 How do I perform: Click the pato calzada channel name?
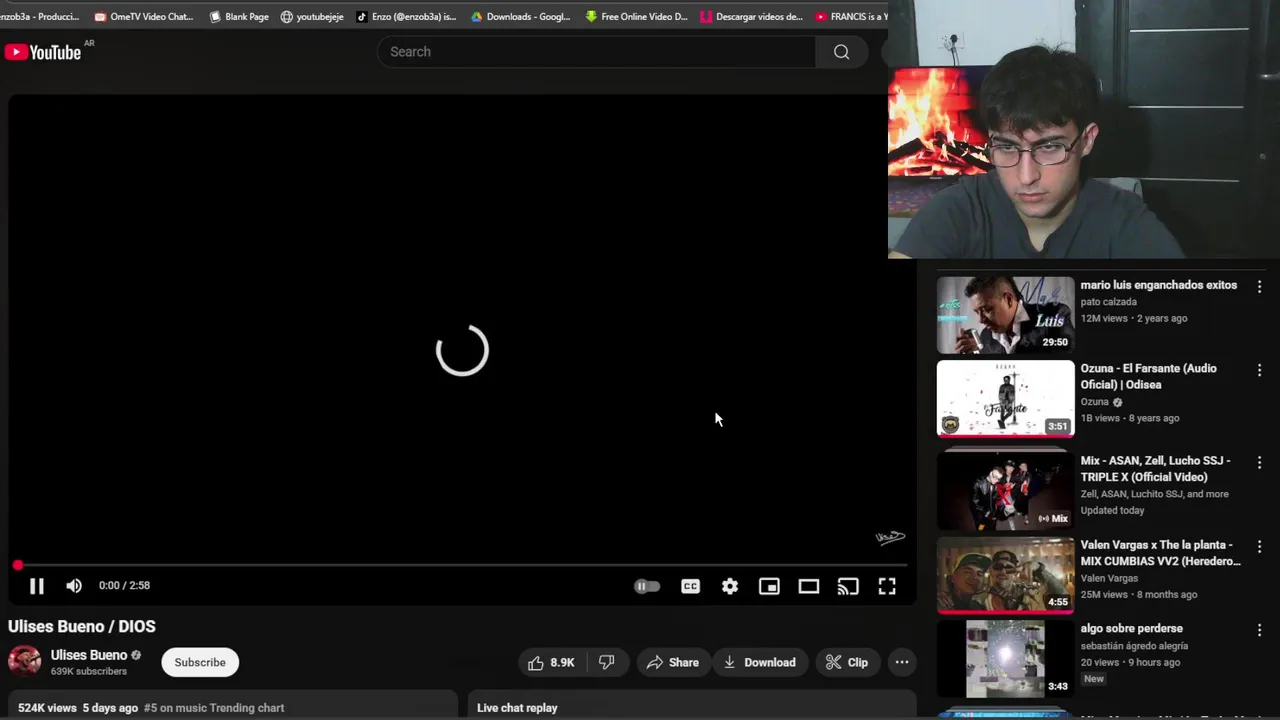coord(1108,302)
